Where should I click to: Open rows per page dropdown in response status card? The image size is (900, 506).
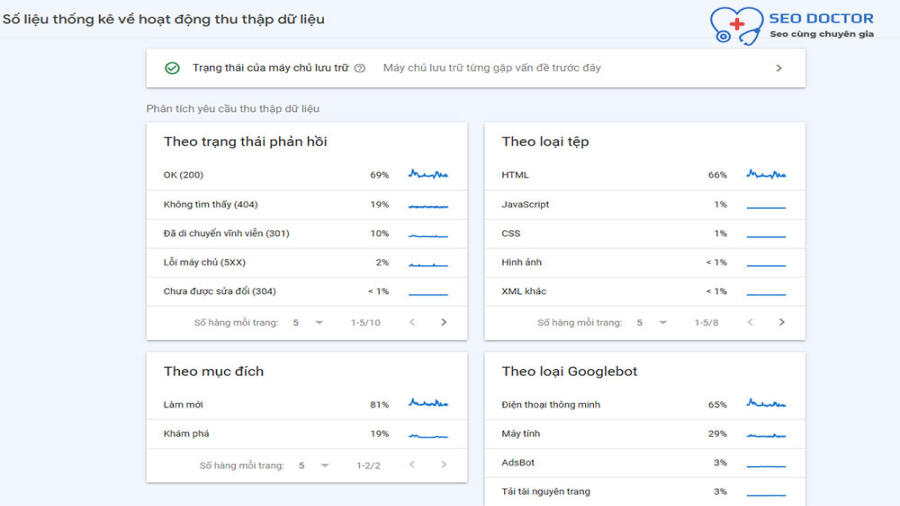[308, 322]
